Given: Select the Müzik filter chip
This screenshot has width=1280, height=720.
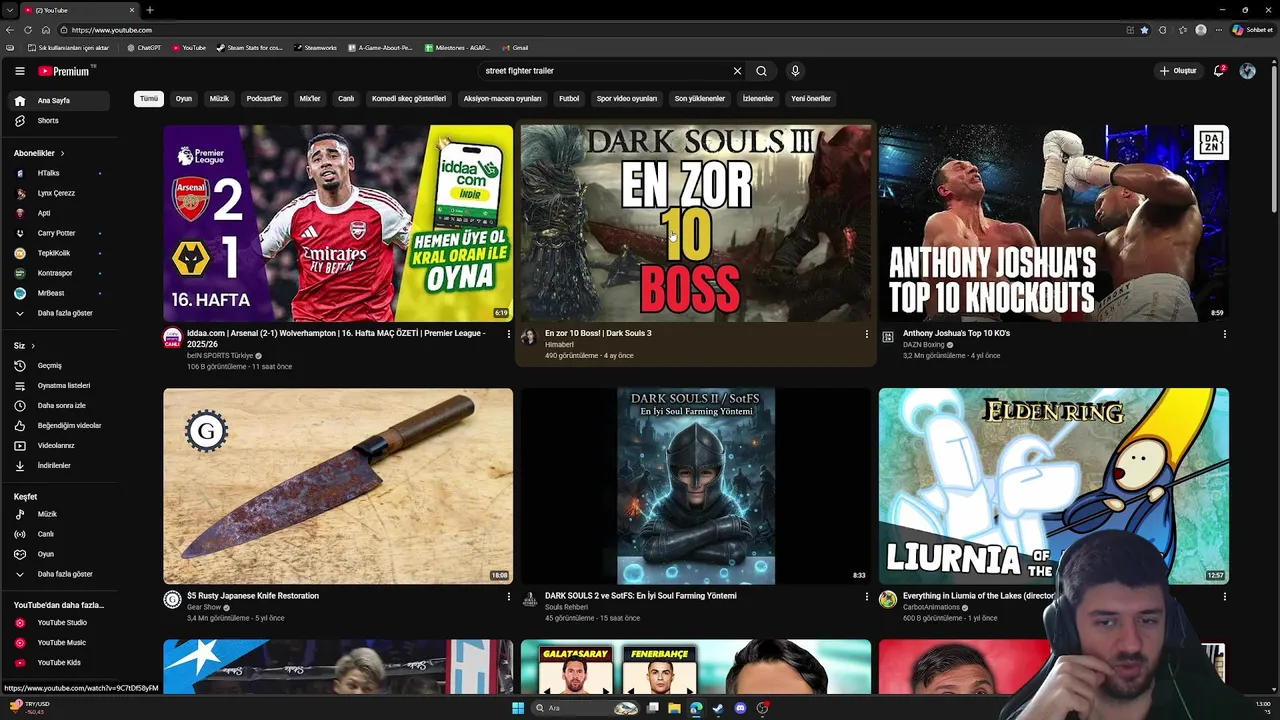Looking at the screenshot, I should pyautogui.click(x=219, y=99).
